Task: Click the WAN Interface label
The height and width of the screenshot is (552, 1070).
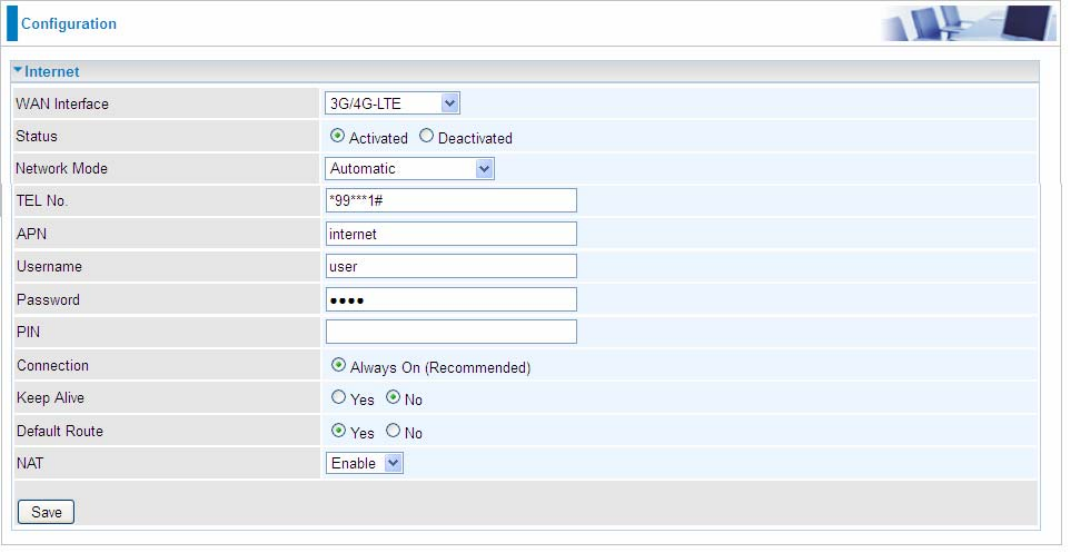Action: tap(62, 104)
